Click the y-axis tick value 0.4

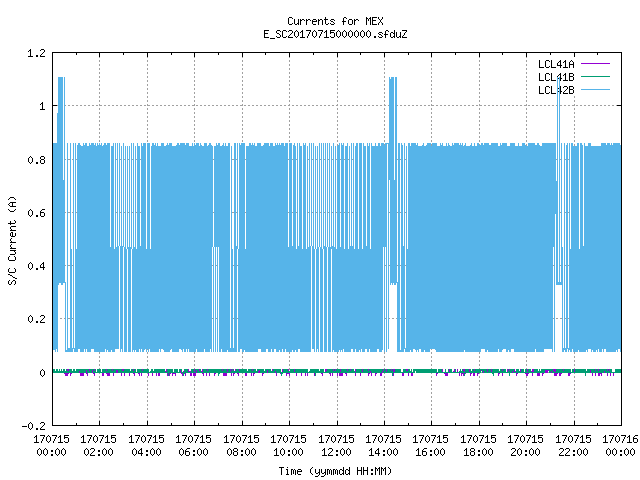point(36,266)
